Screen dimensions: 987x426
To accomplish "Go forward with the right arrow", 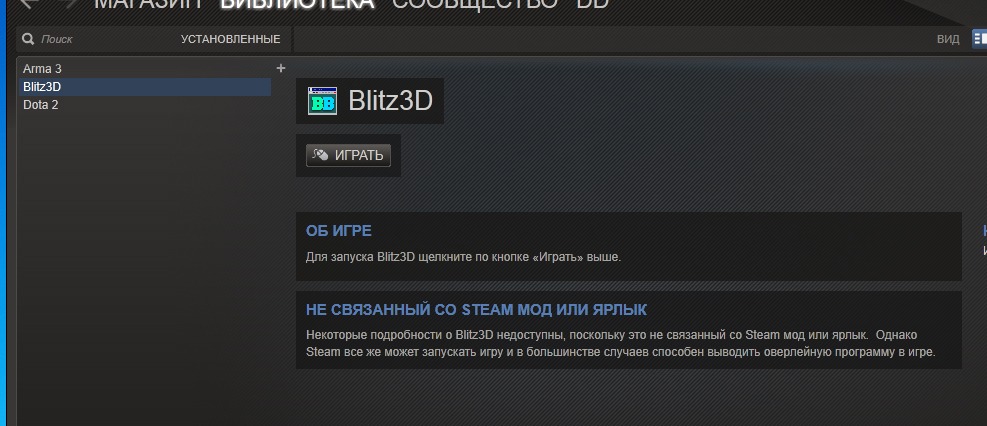I will (x=69, y=3).
